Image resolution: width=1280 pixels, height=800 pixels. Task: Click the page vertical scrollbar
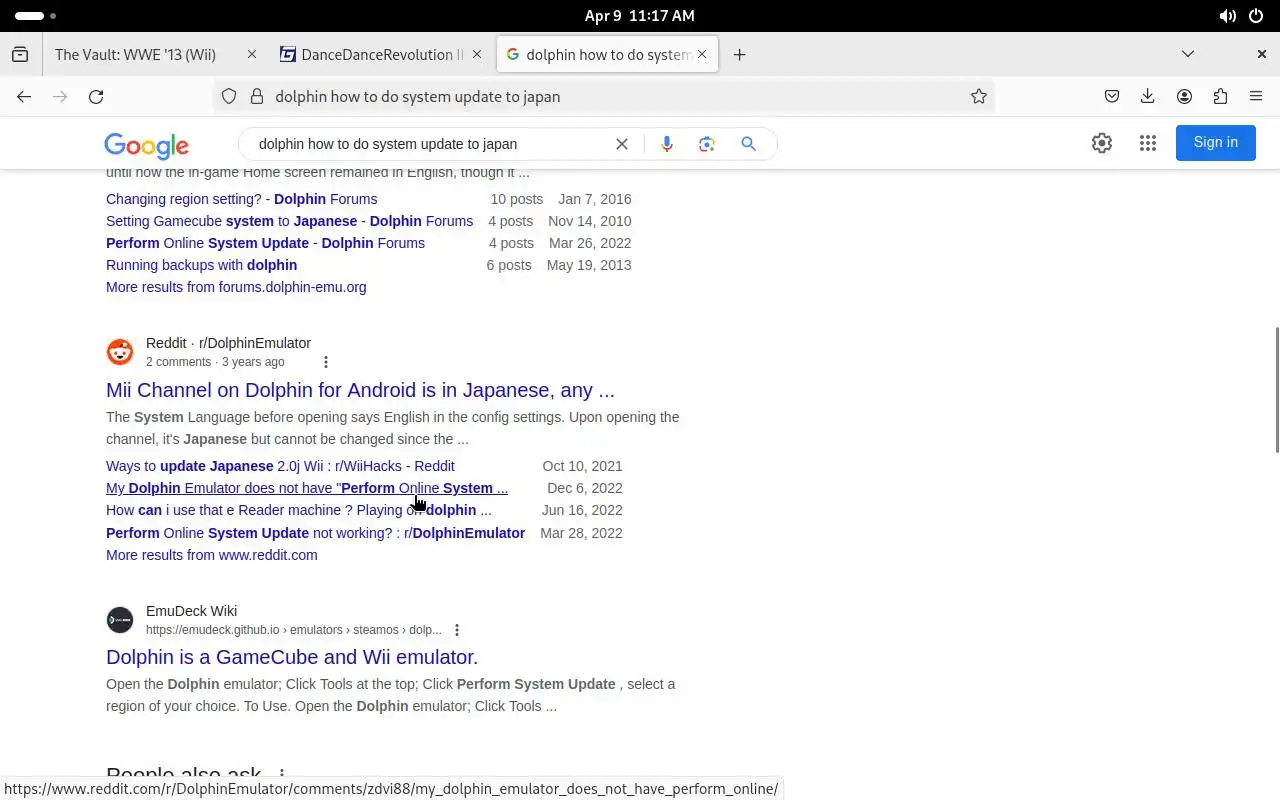point(1276,390)
